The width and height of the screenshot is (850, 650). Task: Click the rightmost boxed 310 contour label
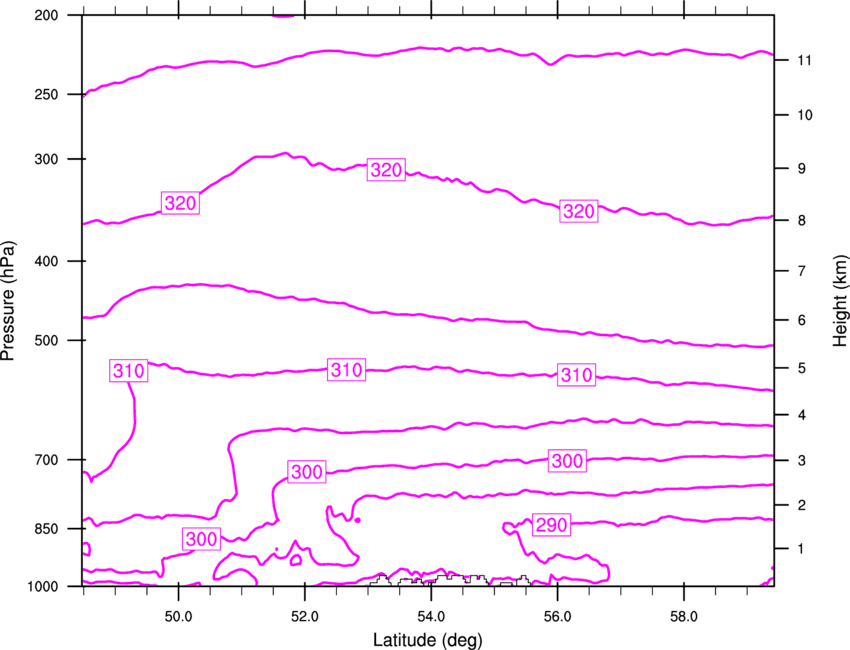576,375
